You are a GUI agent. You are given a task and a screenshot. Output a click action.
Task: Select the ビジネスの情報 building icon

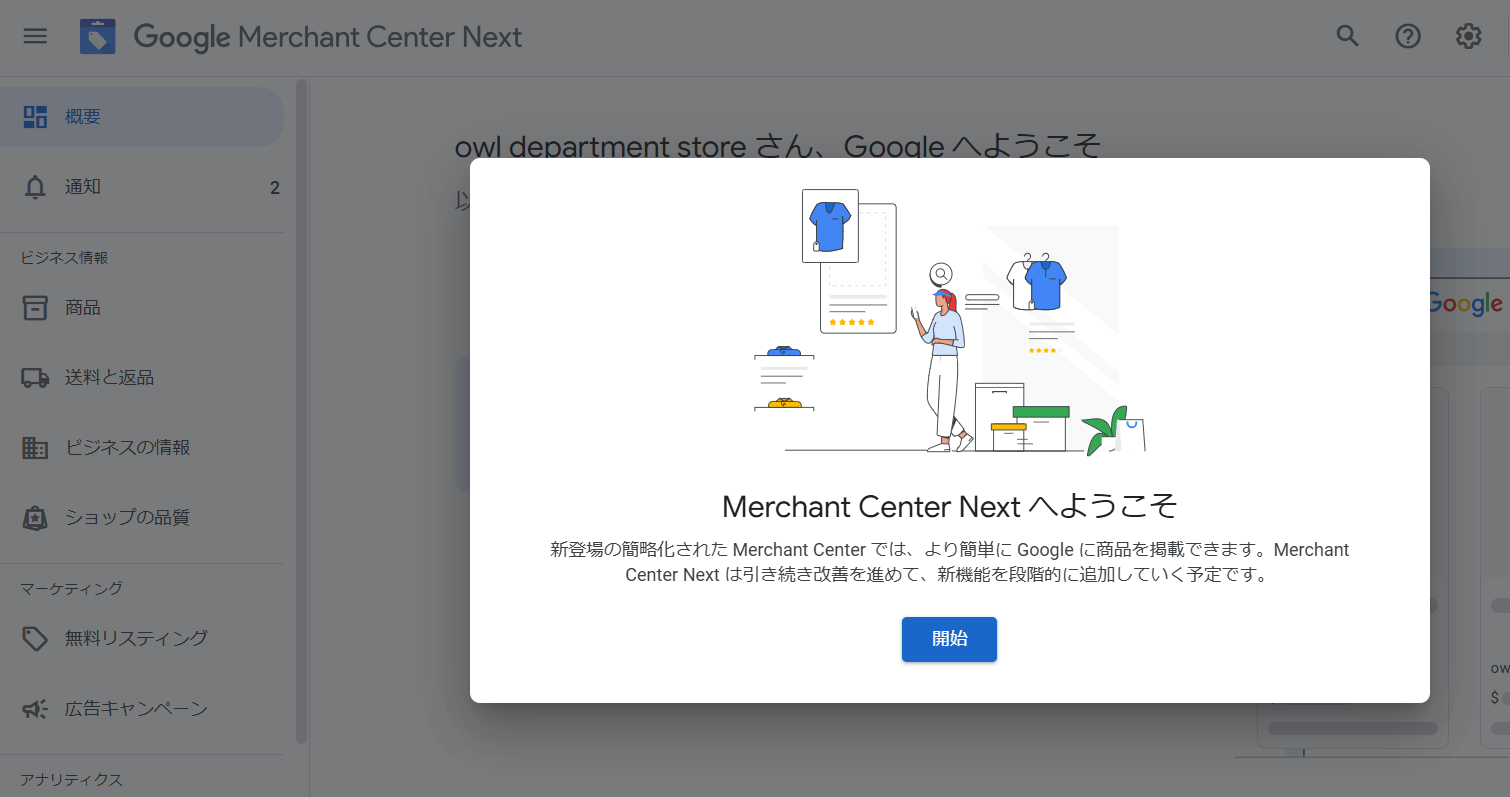click(35, 447)
